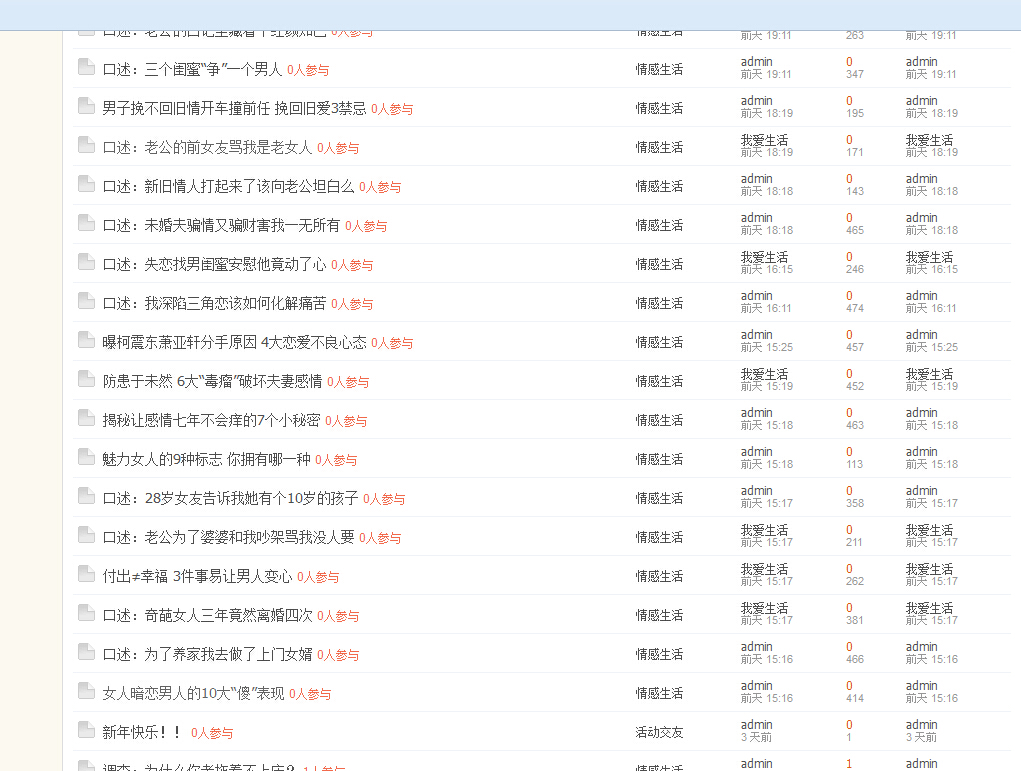Click folder icon next to "防患于未然" post
Image resolution: width=1021 pixels, height=771 pixels.
(85, 380)
